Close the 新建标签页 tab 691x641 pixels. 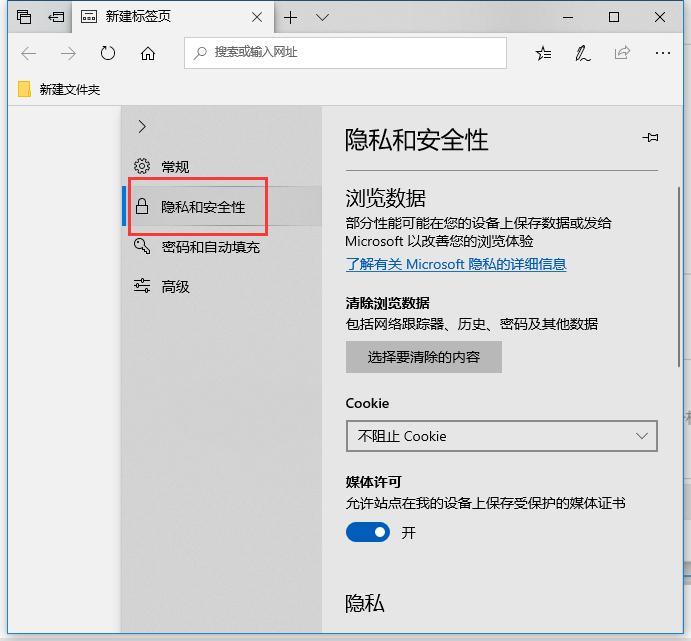click(257, 17)
